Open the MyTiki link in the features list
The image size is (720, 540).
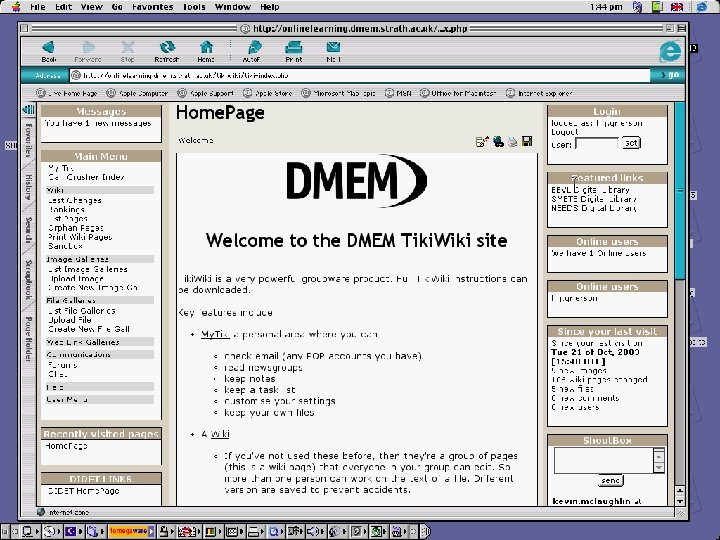pyautogui.click(x=215, y=334)
